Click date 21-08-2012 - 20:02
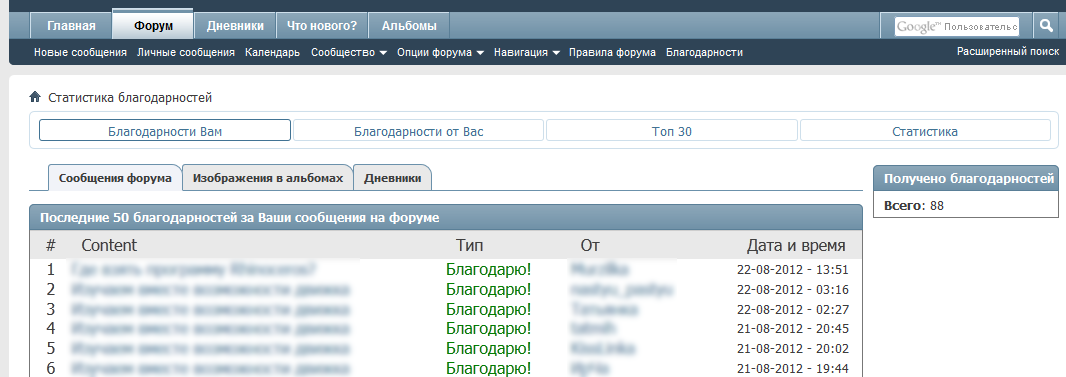Screen dimensions: 1066x377 pos(793,349)
